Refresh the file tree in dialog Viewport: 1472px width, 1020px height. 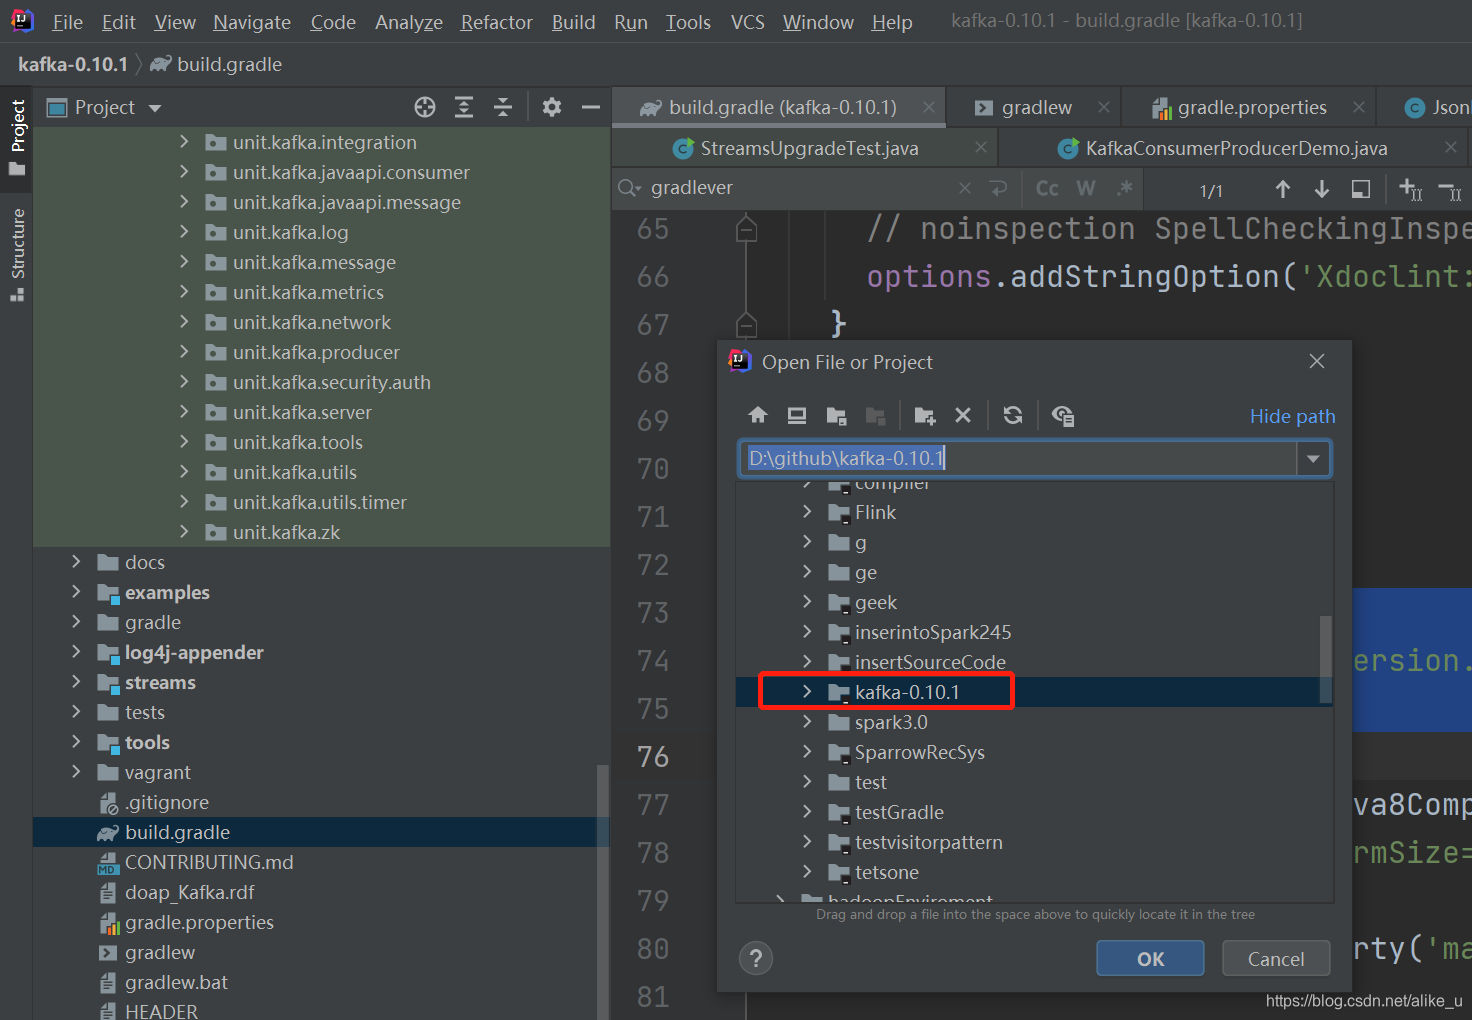tap(1013, 415)
